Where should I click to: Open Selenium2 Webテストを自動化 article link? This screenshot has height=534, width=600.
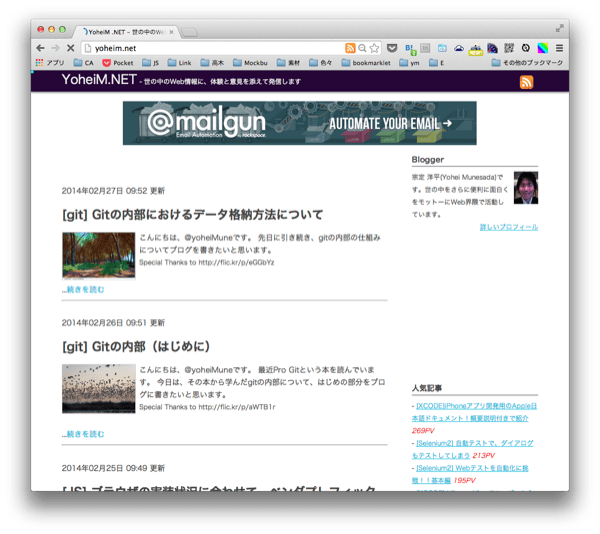click(470, 474)
